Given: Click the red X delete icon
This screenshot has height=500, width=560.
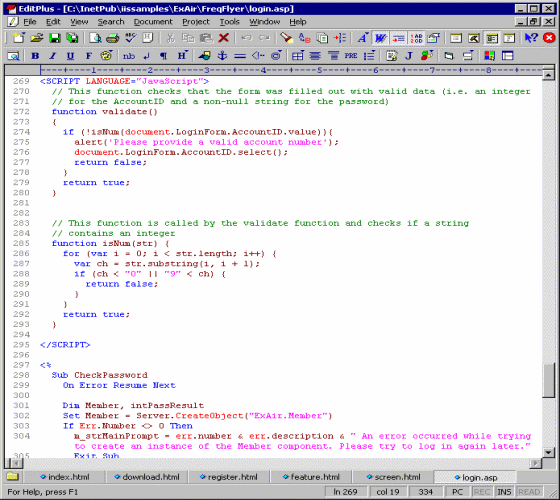Looking at the screenshot, I should tap(224, 38).
